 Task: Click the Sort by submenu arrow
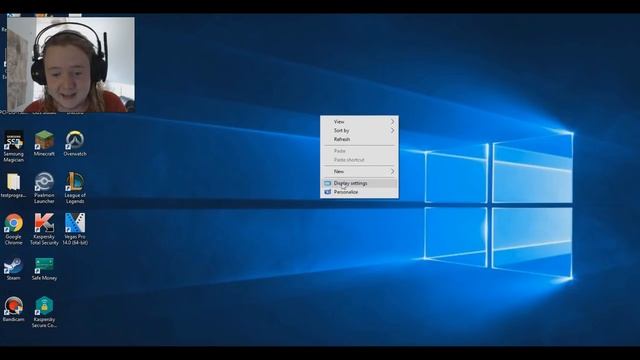point(392,131)
